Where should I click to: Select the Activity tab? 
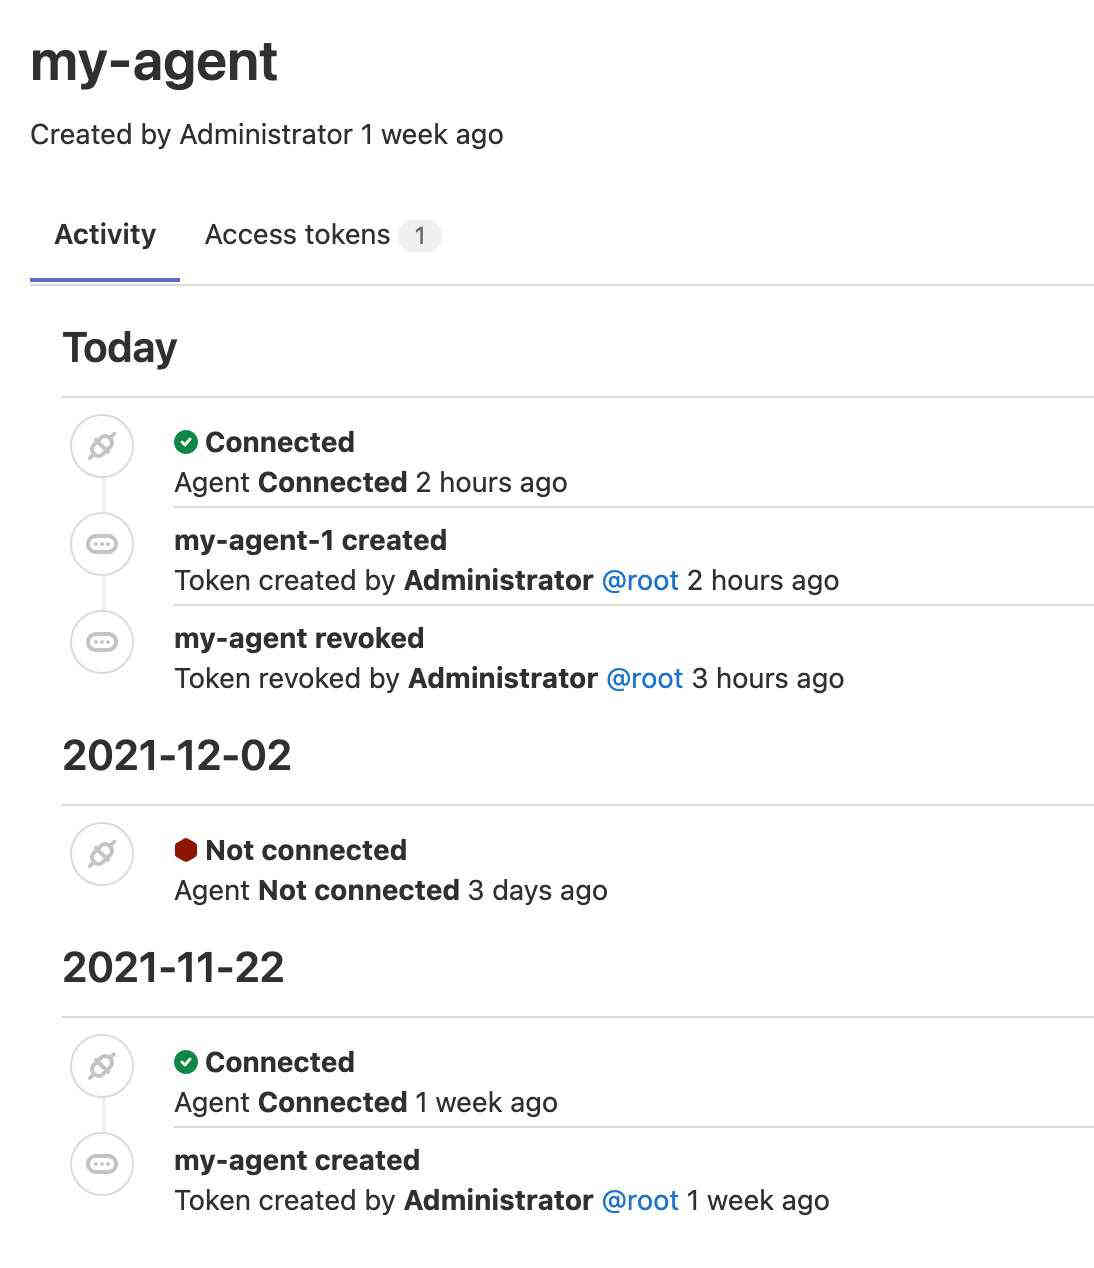click(105, 235)
